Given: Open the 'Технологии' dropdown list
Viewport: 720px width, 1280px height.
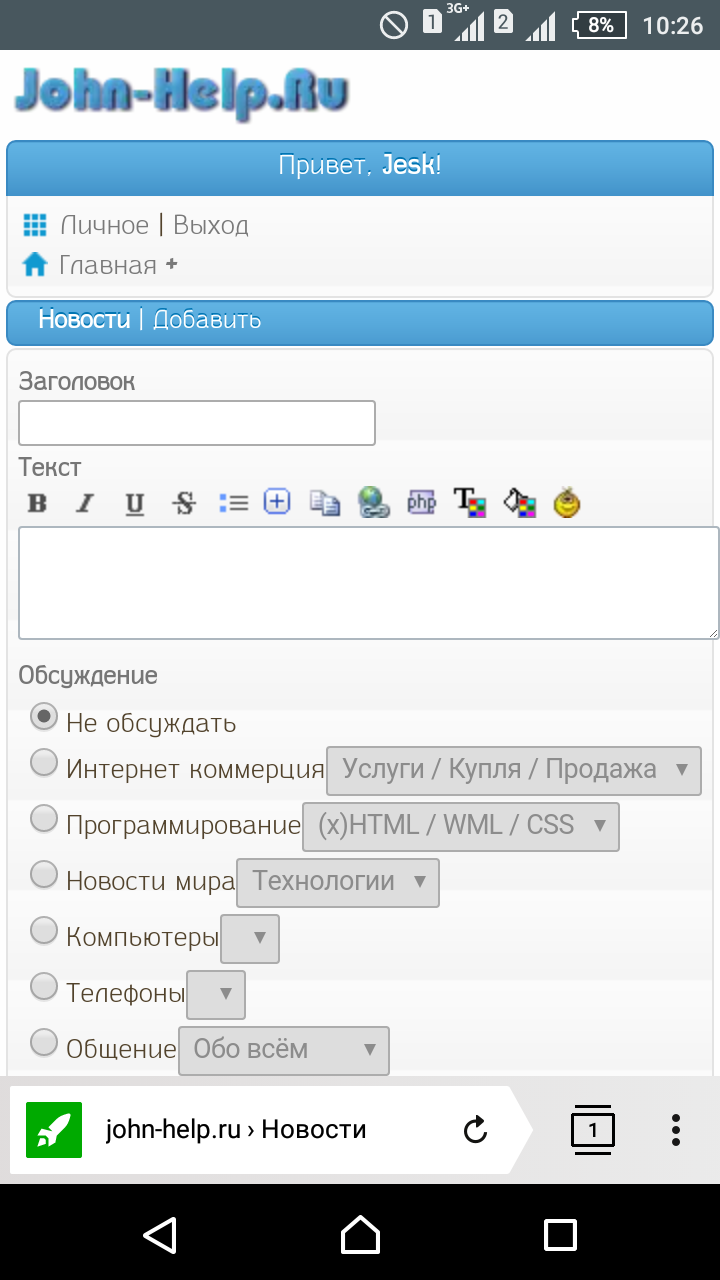Looking at the screenshot, I should [338, 882].
